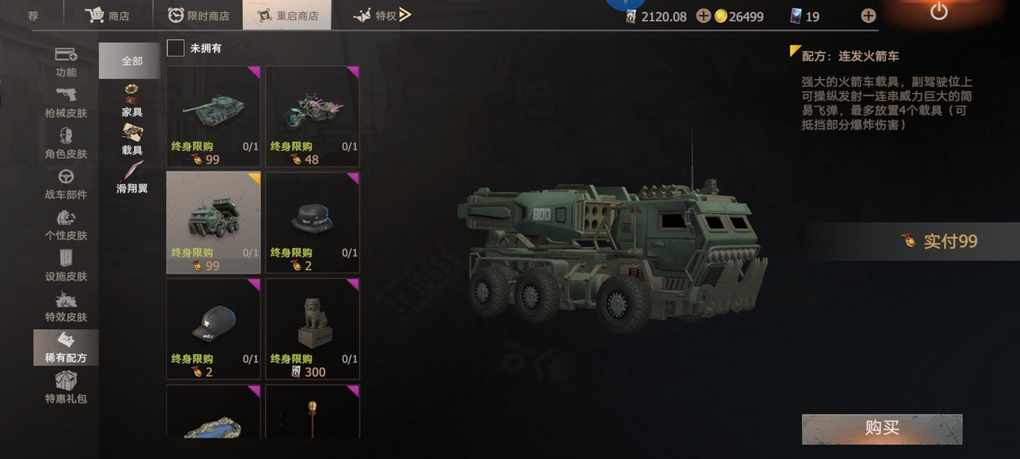Open the 枪械皮肤 gun skins category
Screen dimensions: 1020x459
66,102
